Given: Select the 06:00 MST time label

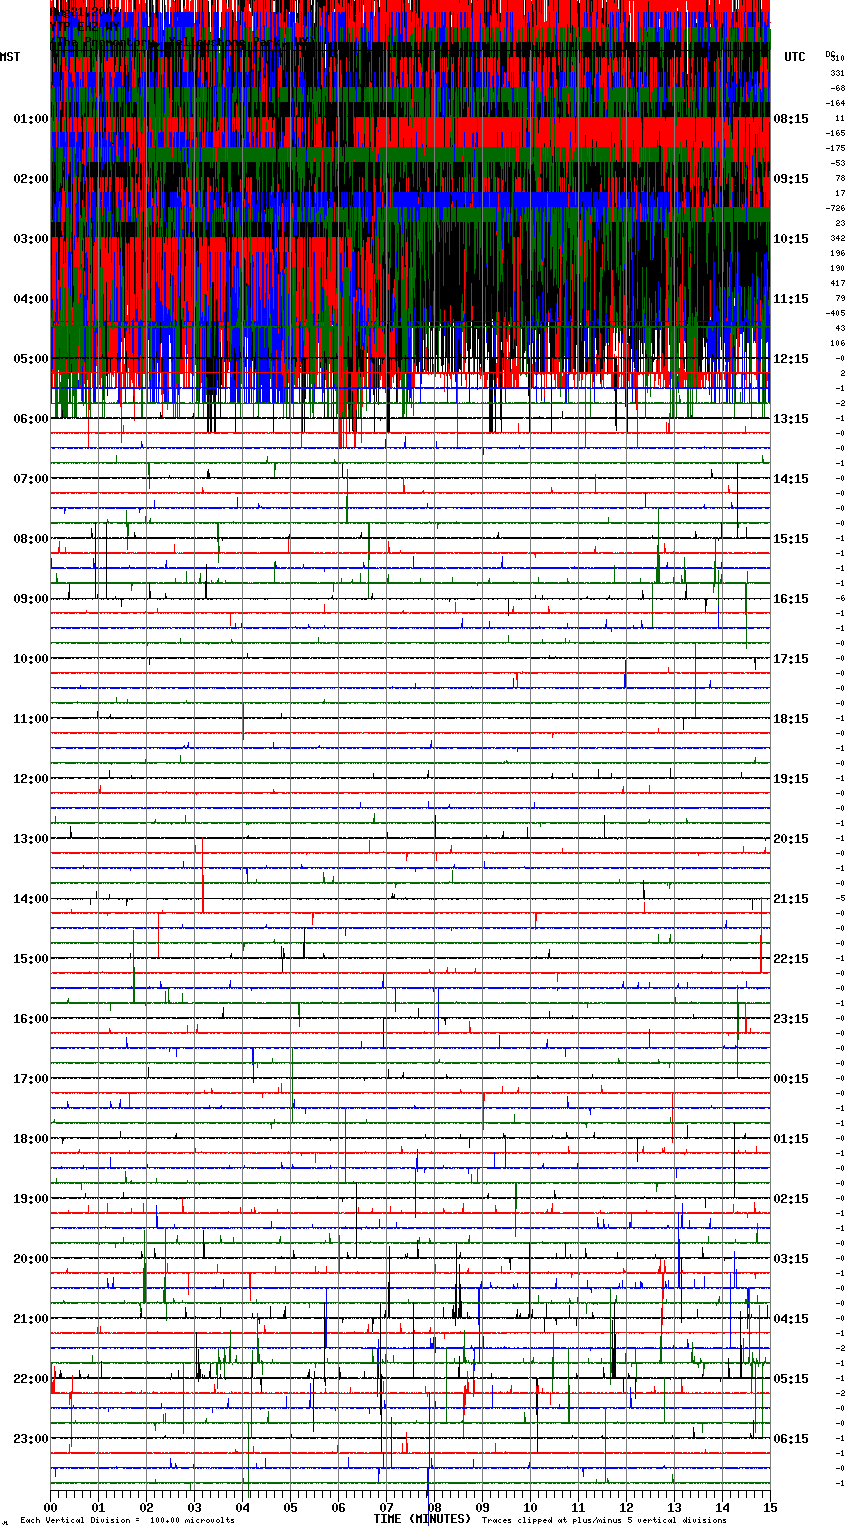Looking at the screenshot, I should click(x=30, y=419).
